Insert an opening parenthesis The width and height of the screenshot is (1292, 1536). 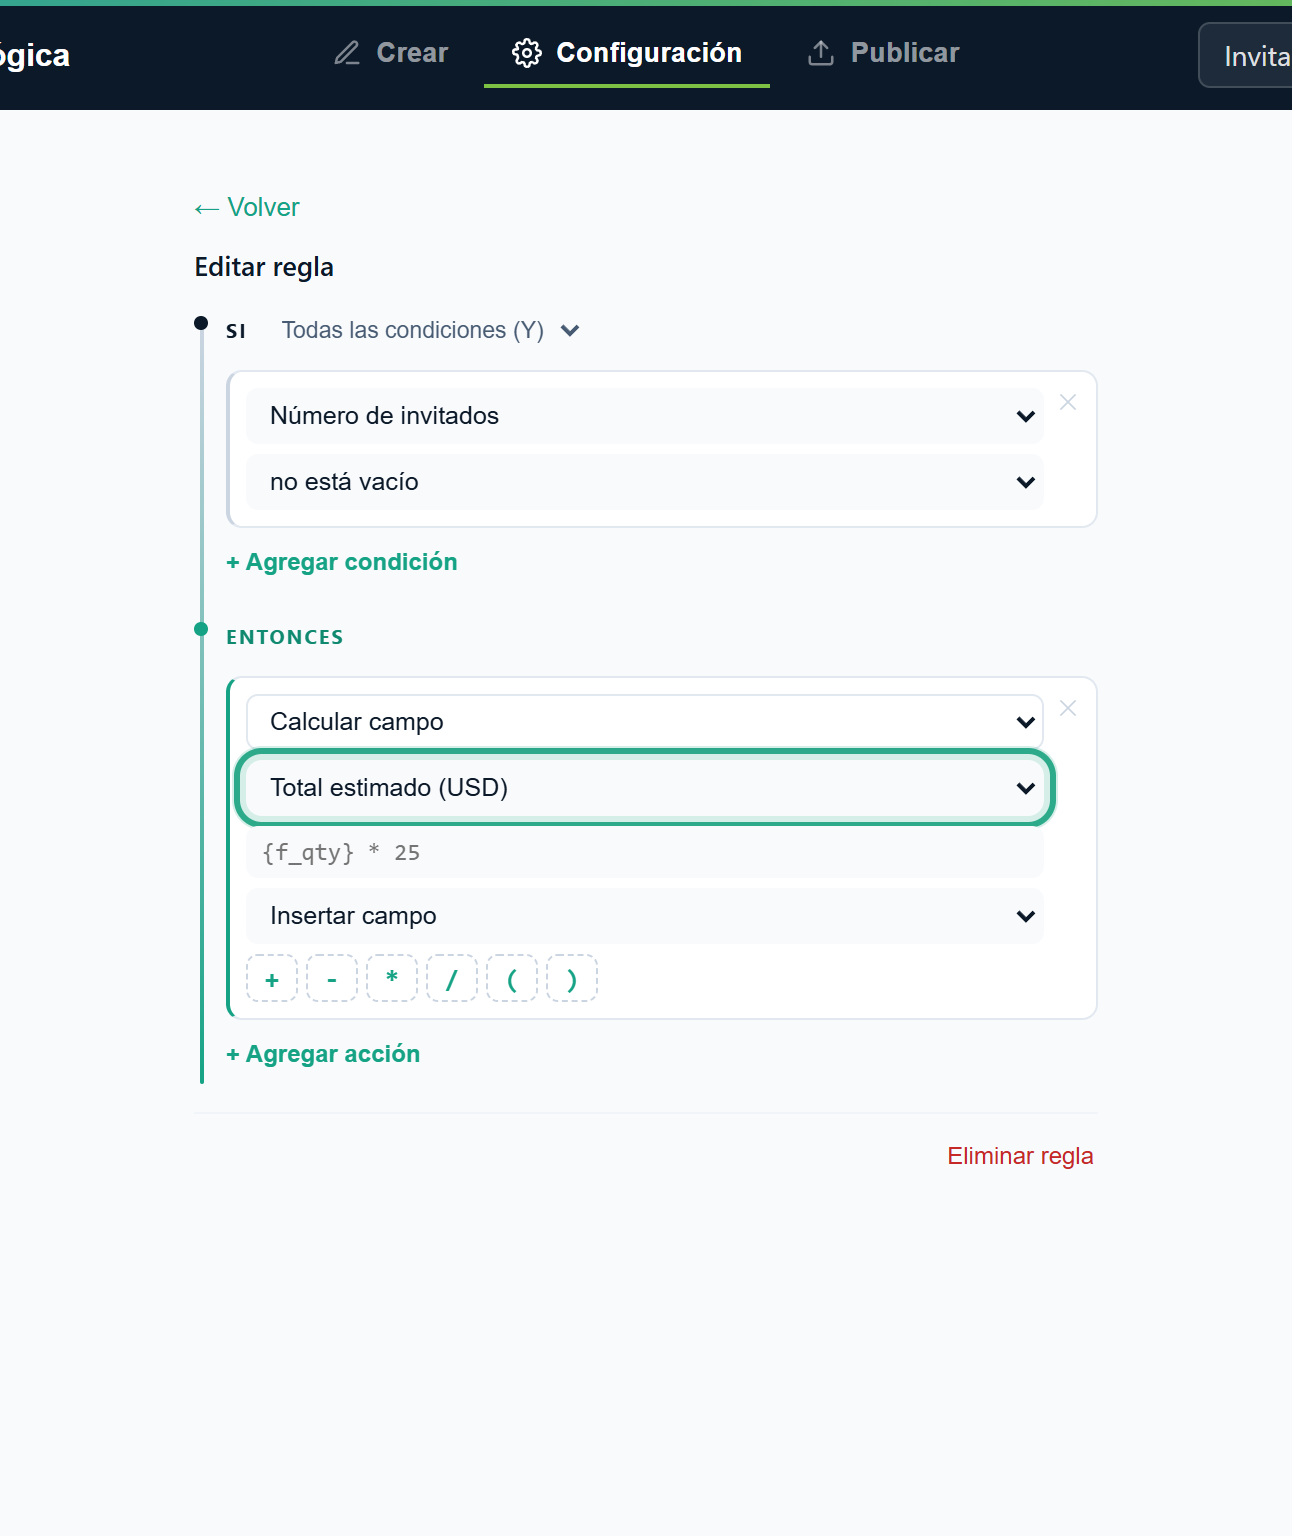pyautogui.click(x=512, y=979)
